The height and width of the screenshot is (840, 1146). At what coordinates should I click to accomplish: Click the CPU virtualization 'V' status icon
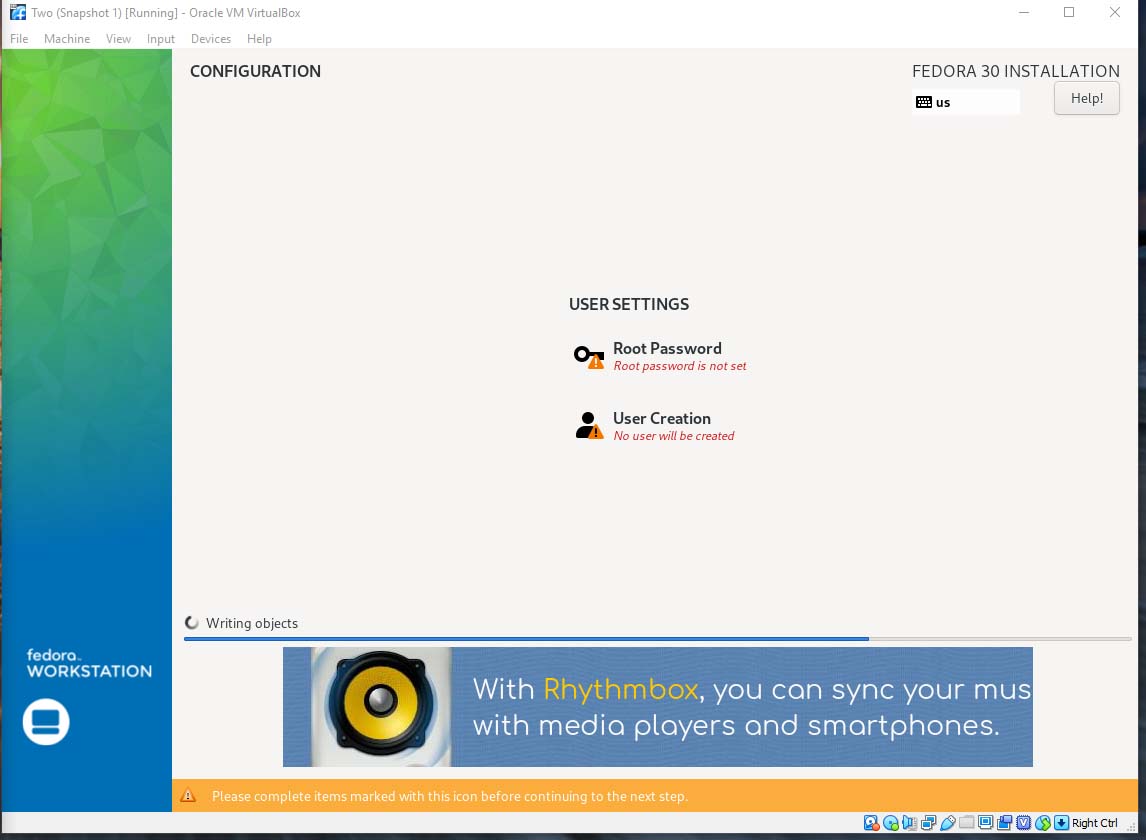click(1023, 823)
